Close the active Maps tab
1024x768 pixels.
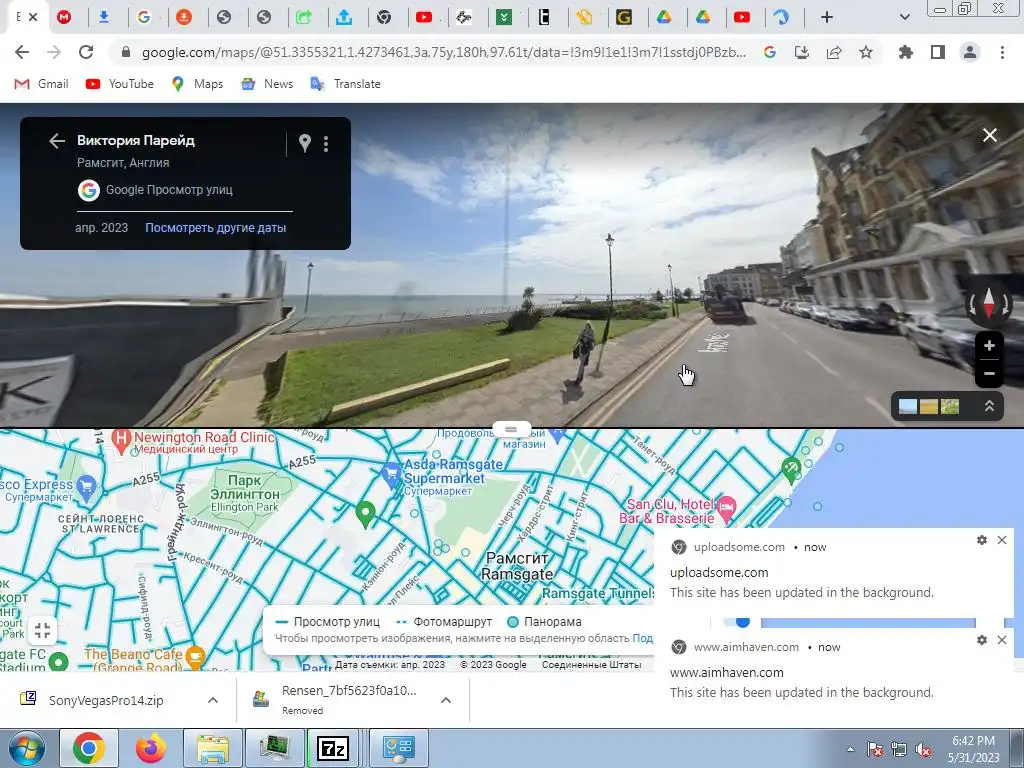[33, 18]
